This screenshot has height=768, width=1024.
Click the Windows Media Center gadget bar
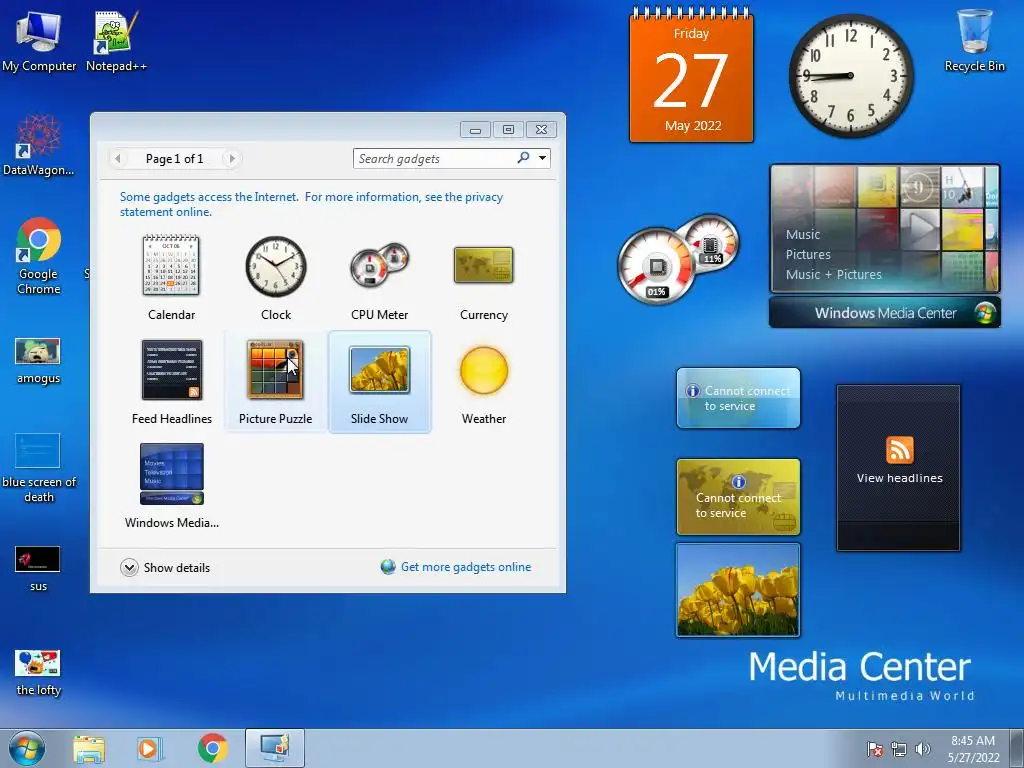884,313
